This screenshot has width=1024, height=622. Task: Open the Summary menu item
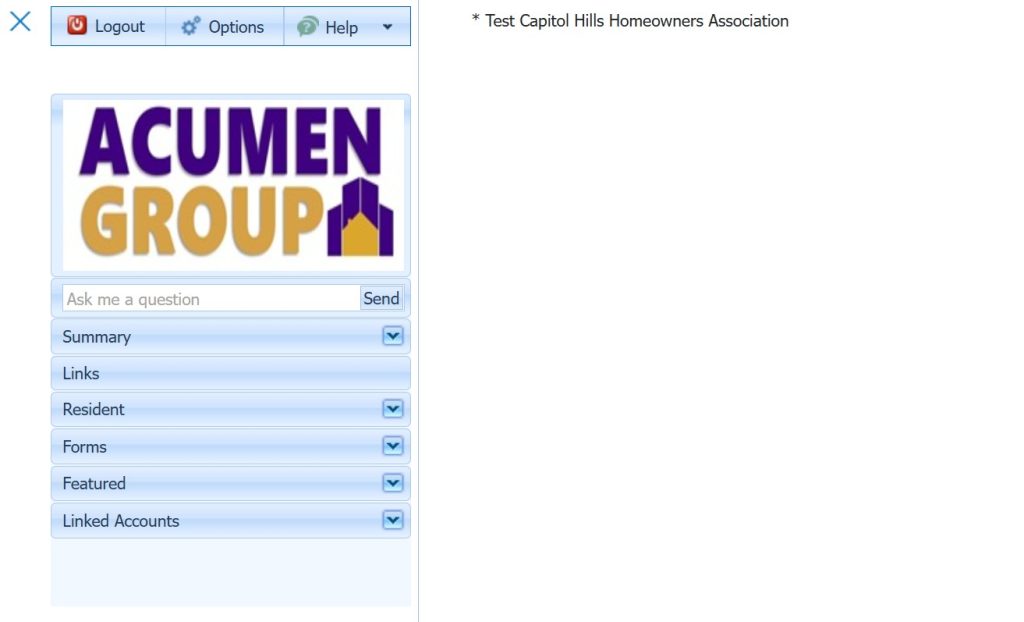231,336
